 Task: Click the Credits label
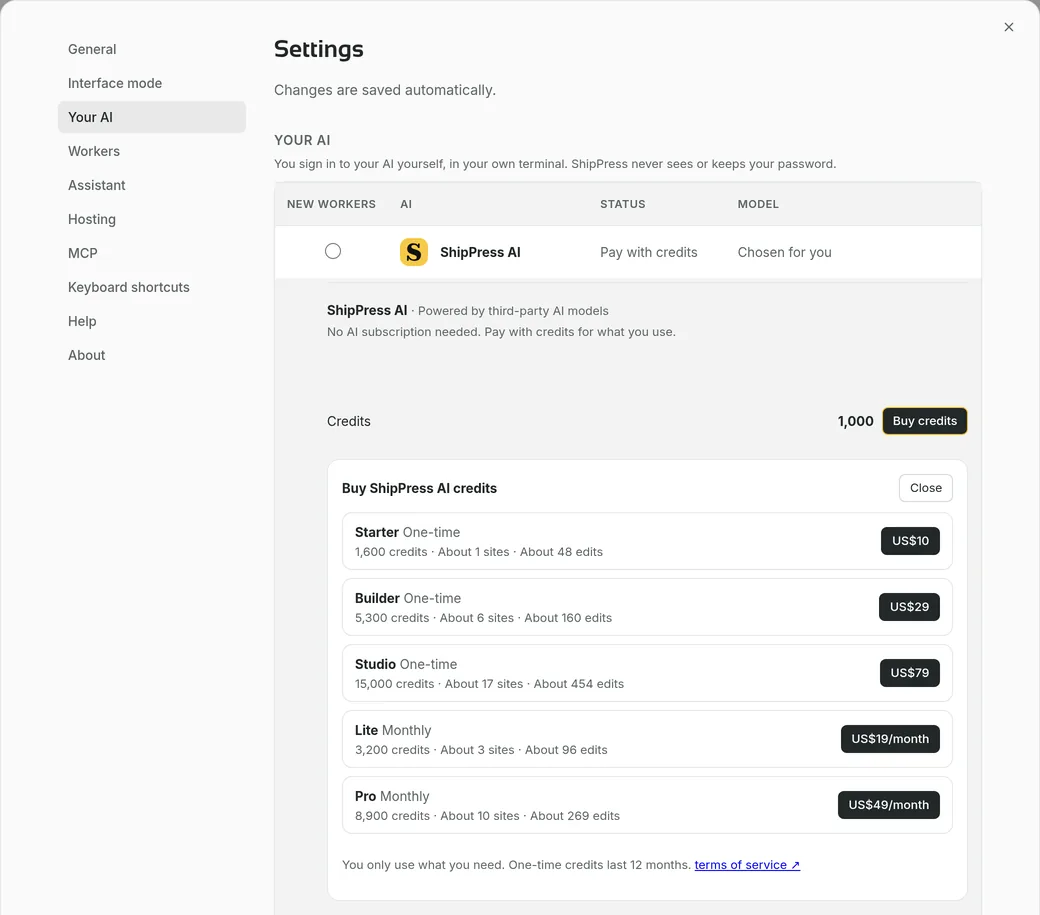point(348,421)
